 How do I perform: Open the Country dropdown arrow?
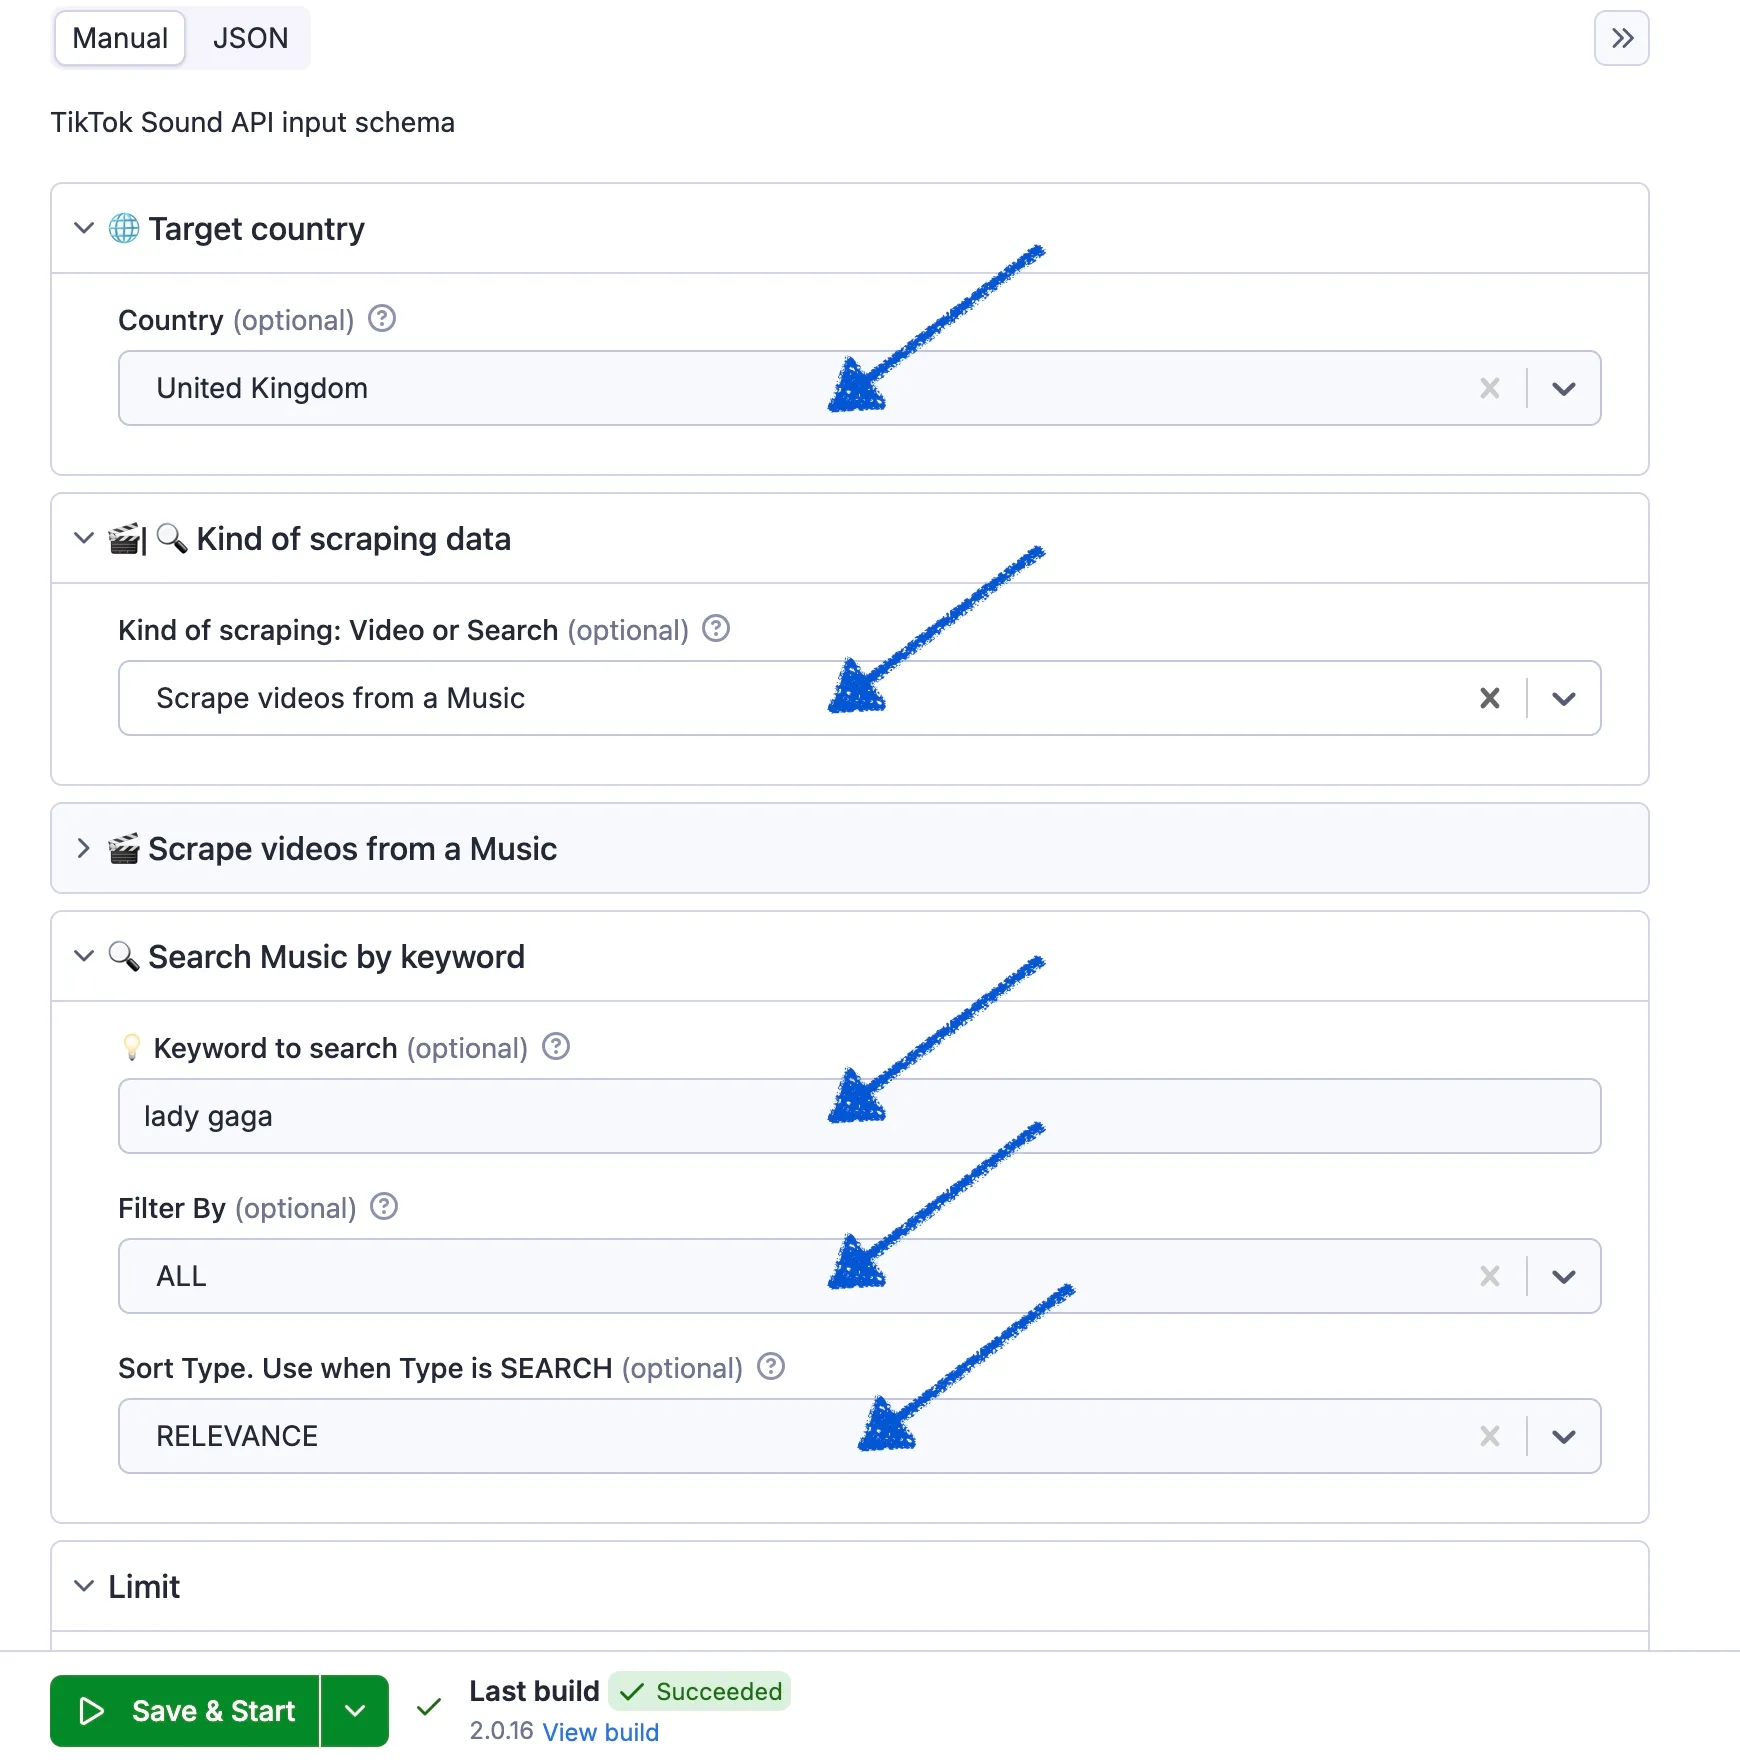(1564, 388)
